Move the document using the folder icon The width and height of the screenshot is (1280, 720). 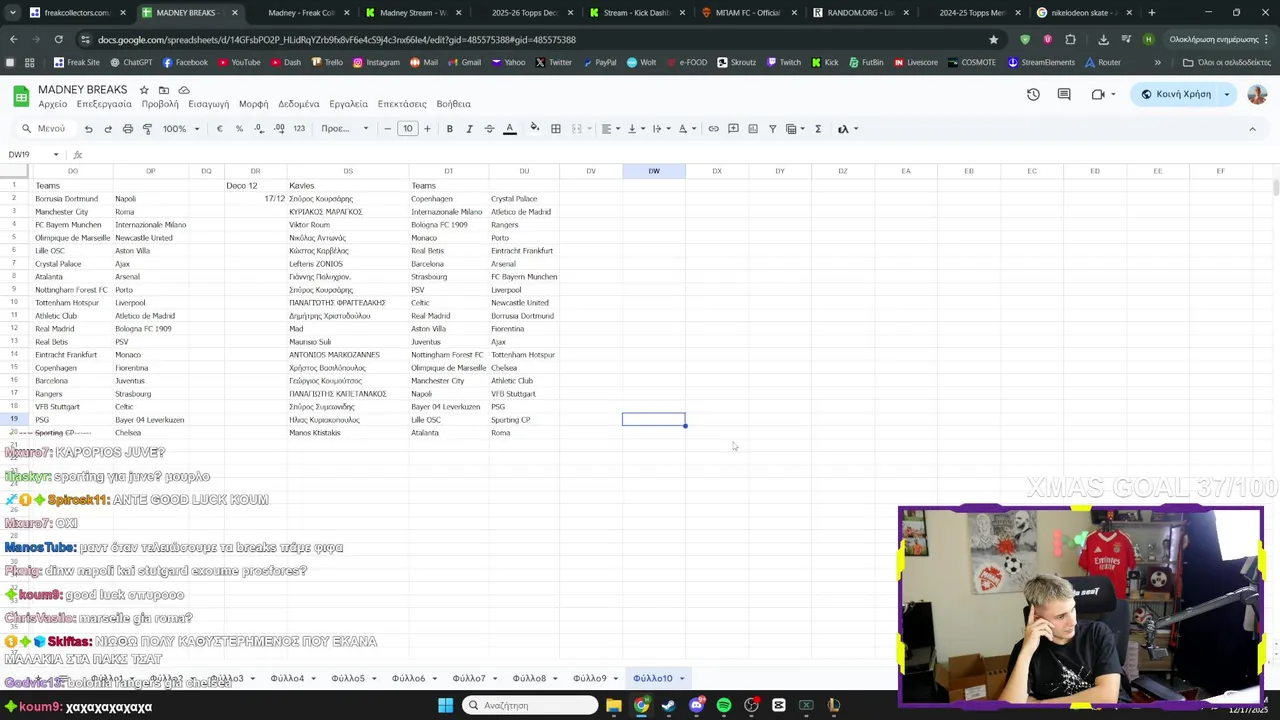[x=164, y=90]
